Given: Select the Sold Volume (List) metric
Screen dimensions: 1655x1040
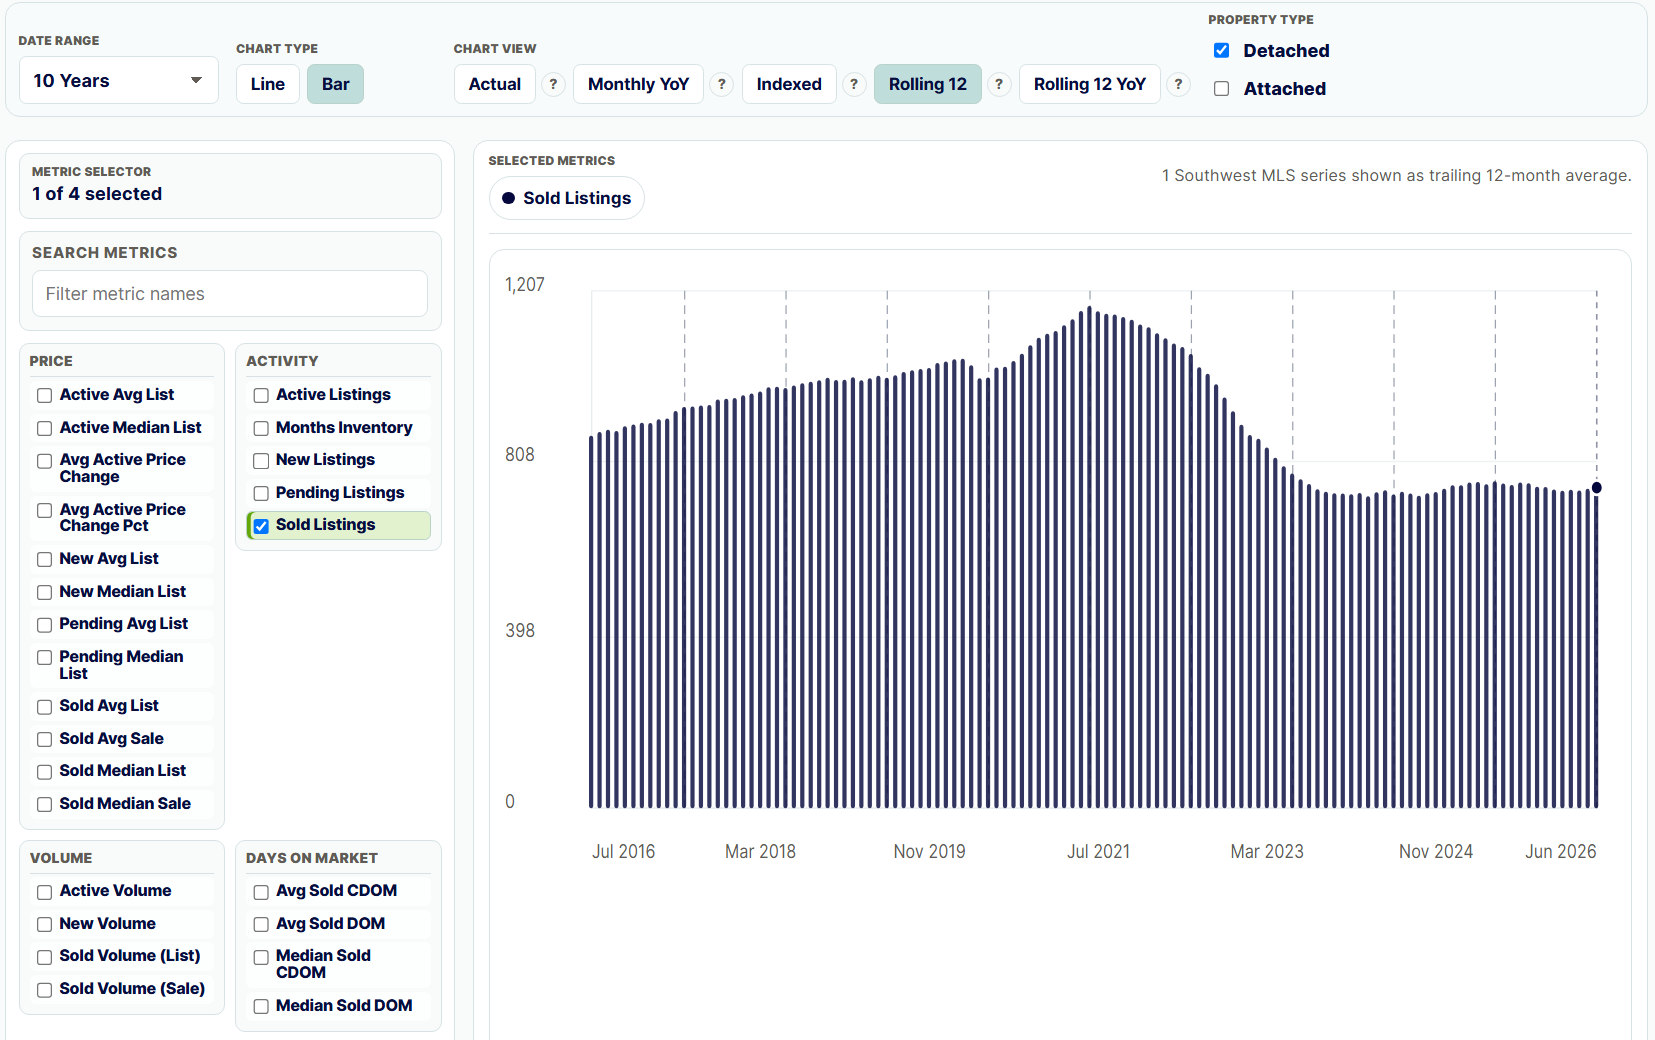Looking at the screenshot, I should pyautogui.click(x=45, y=957).
